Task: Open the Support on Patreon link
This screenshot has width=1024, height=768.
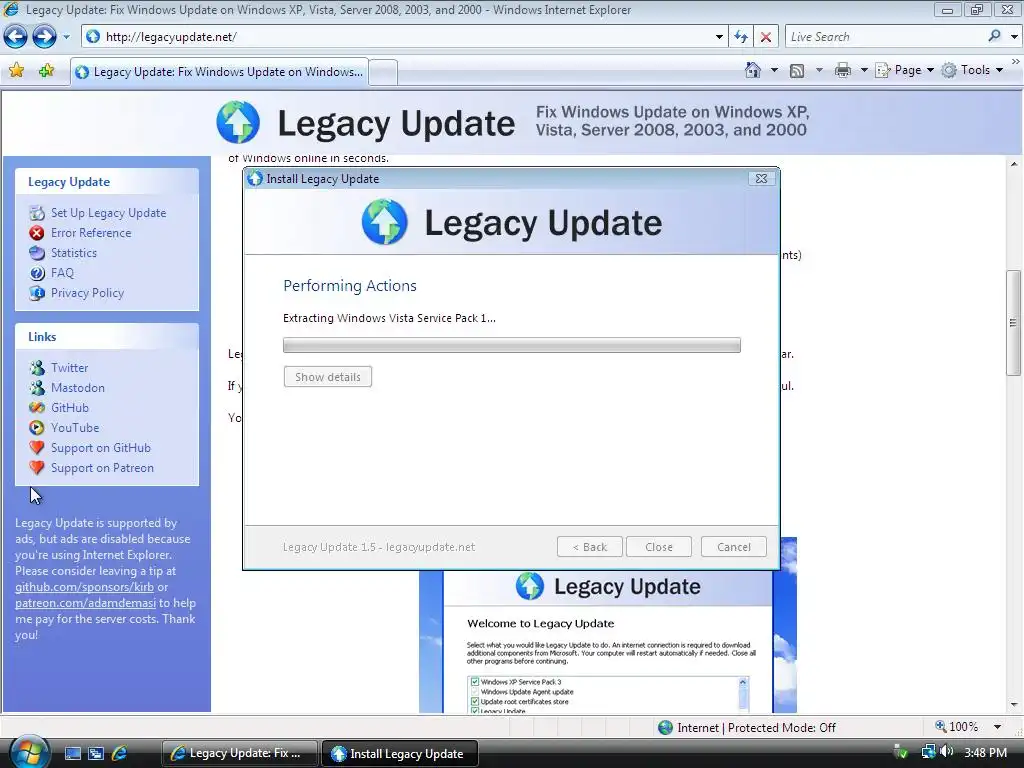Action: (103, 468)
